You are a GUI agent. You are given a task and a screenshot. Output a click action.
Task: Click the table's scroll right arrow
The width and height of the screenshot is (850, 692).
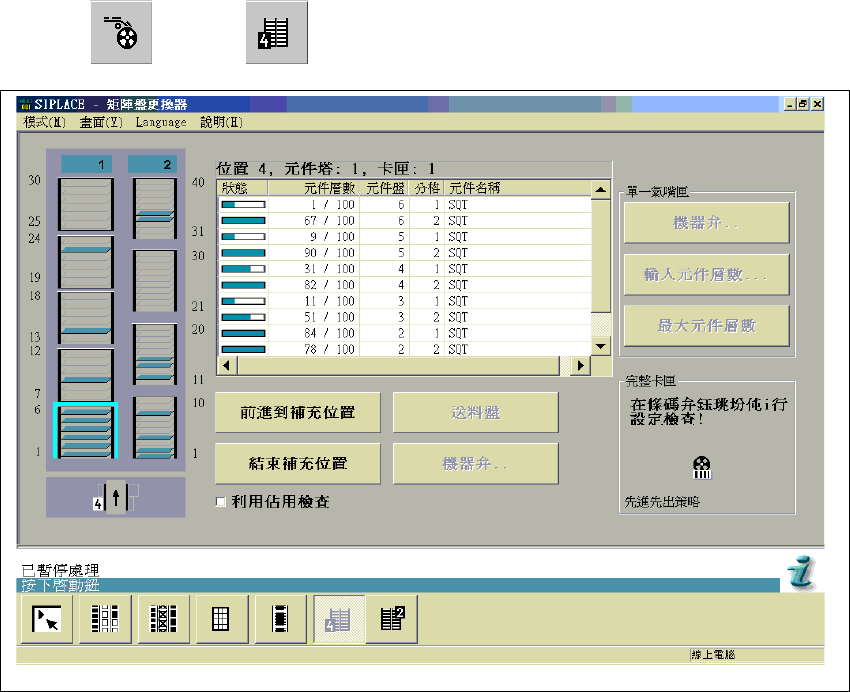point(581,365)
